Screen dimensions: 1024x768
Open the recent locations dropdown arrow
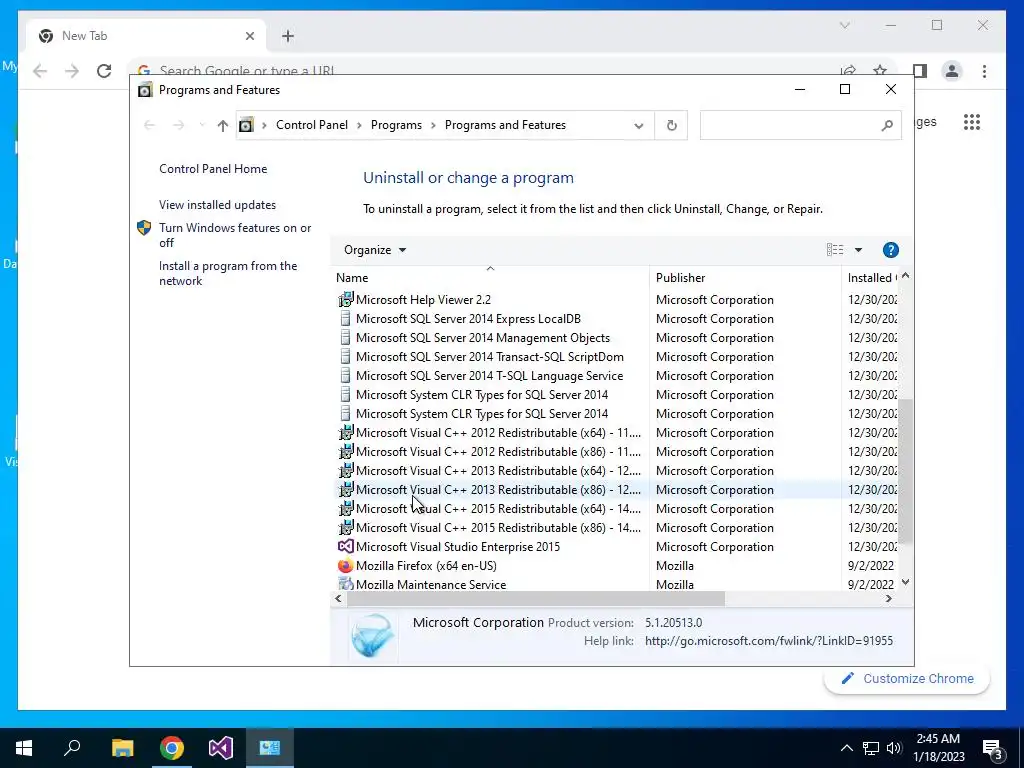click(202, 125)
